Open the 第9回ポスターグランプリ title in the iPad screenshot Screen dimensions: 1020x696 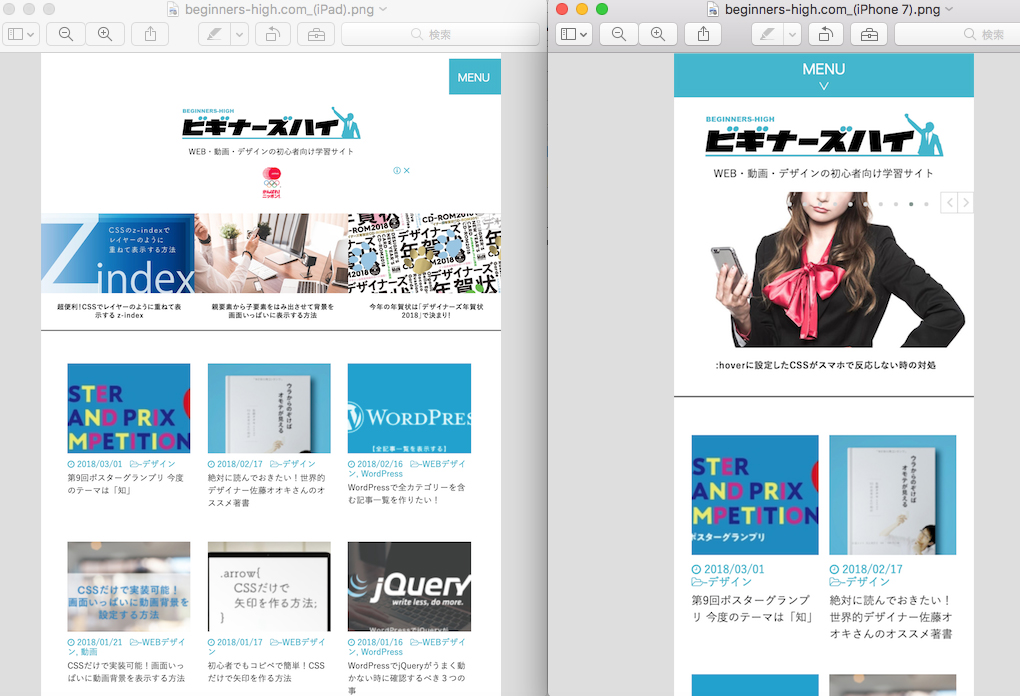[126, 484]
